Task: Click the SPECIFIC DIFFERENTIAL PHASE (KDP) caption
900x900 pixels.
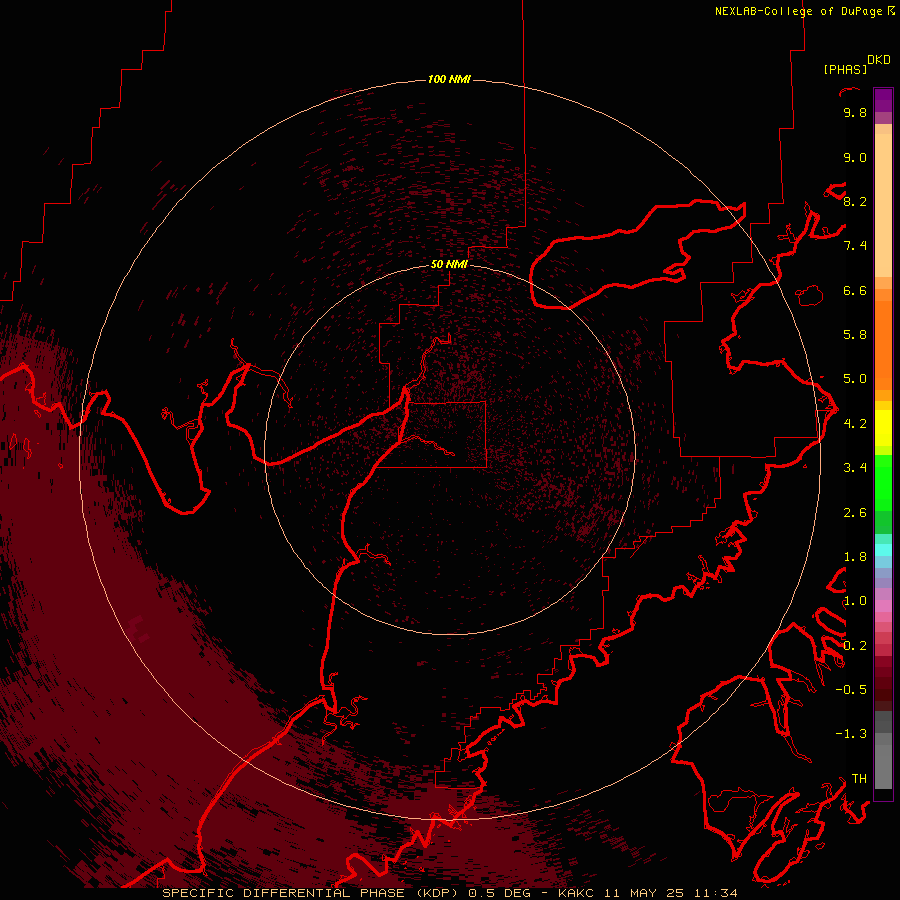Action: pos(310,893)
